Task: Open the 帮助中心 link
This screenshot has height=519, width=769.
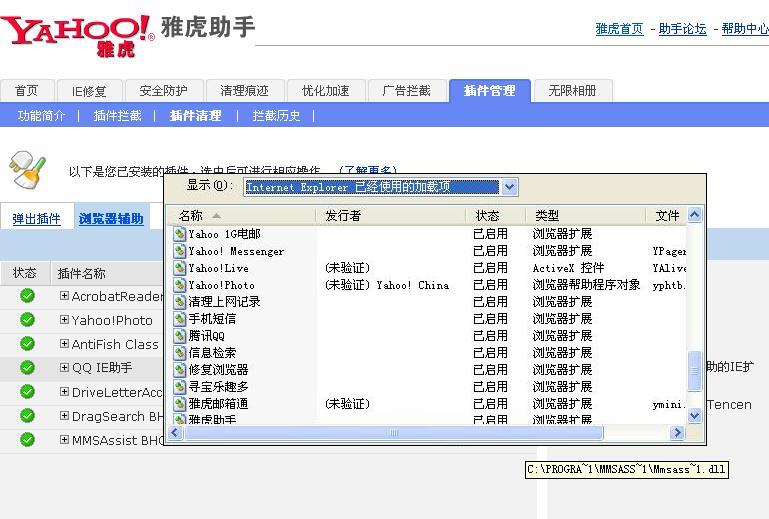Action: 745,29
